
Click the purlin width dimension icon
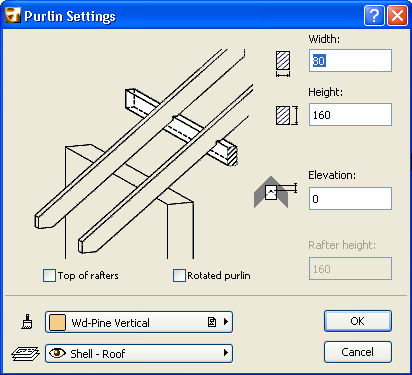283,64
